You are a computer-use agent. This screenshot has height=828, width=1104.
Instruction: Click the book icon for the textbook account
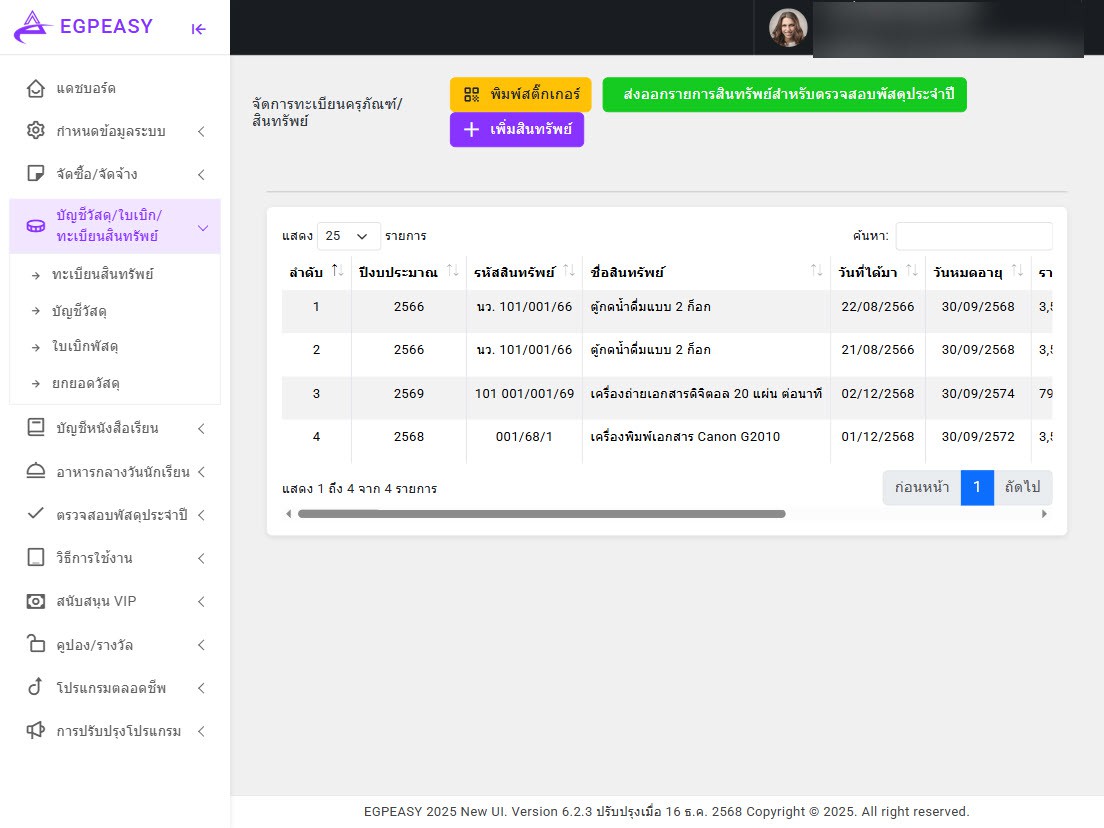pyautogui.click(x=36, y=428)
